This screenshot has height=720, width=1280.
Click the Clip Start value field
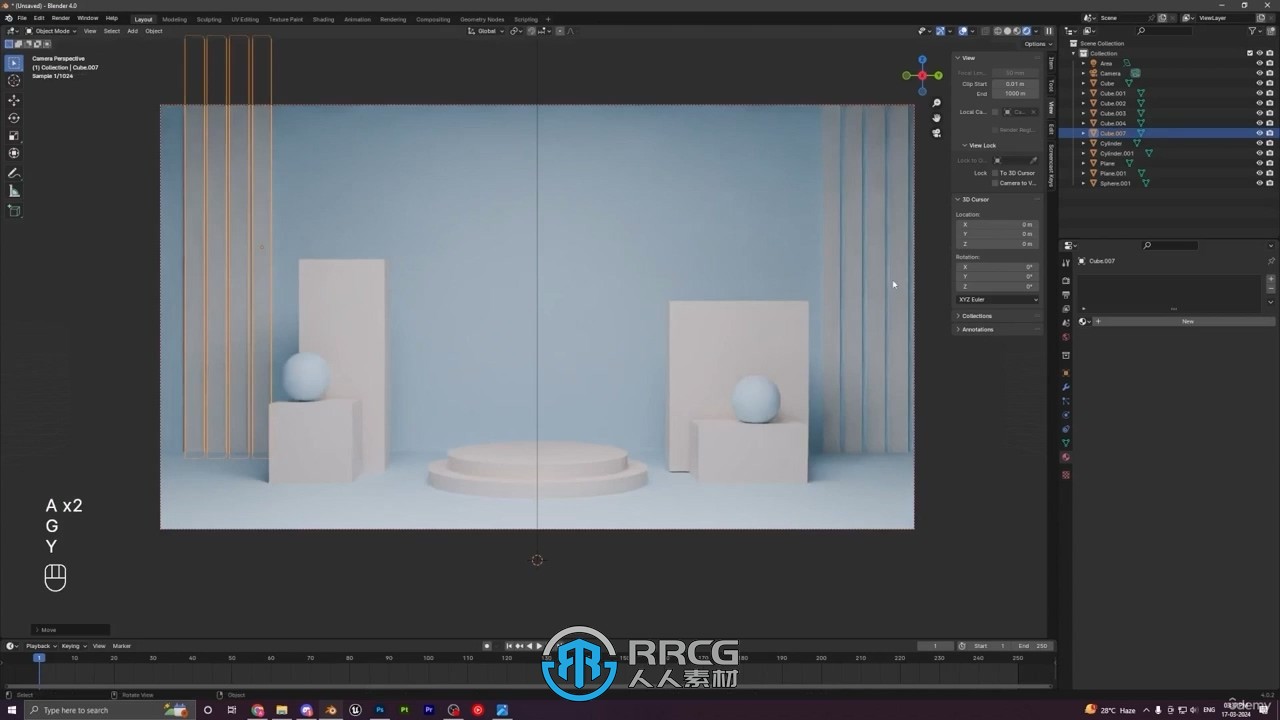tap(1014, 84)
